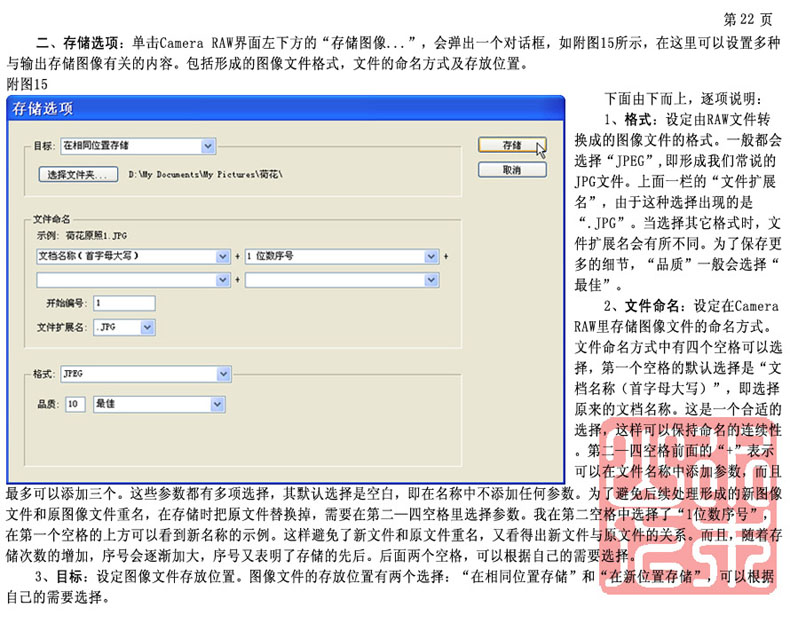Click the 取消 cancel button
Viewport: 790px width, 639px height.
pyautogui.click(x=512, y=170)
